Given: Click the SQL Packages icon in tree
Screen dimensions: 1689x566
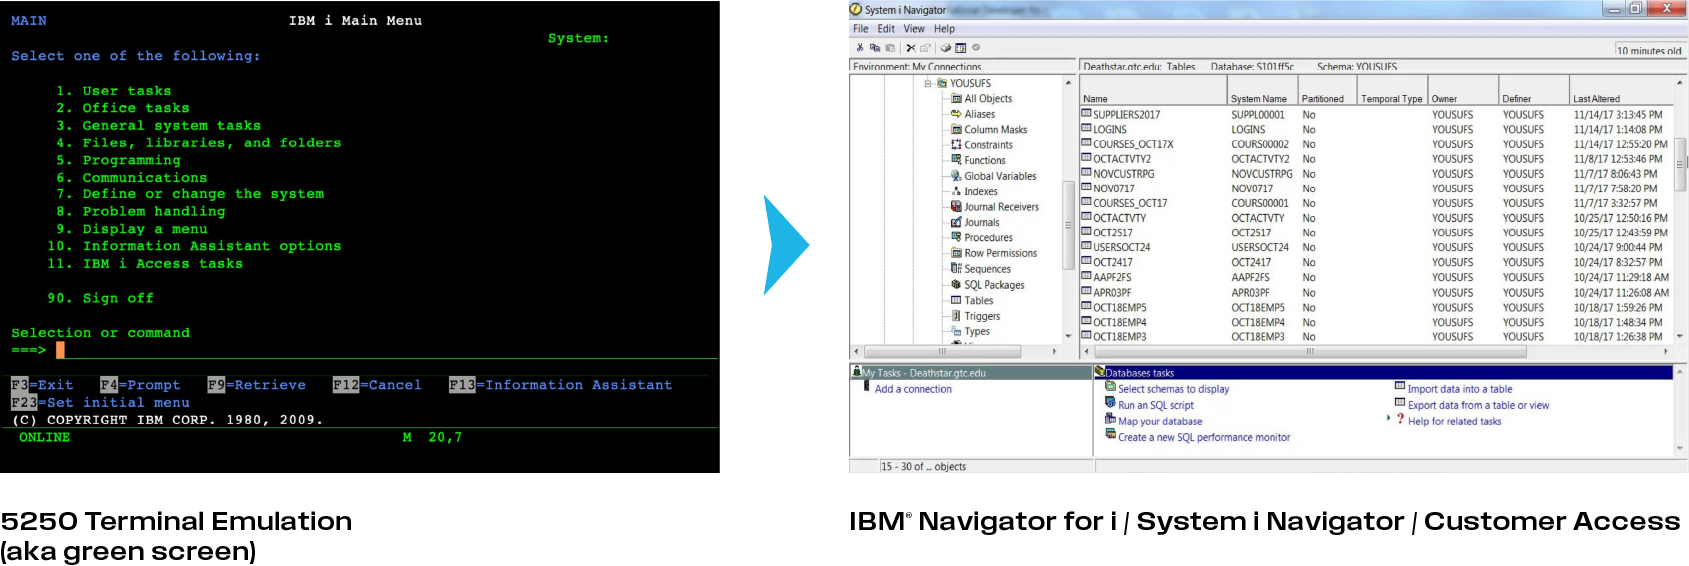Looking at the screenshot, I should click(956, 285).
